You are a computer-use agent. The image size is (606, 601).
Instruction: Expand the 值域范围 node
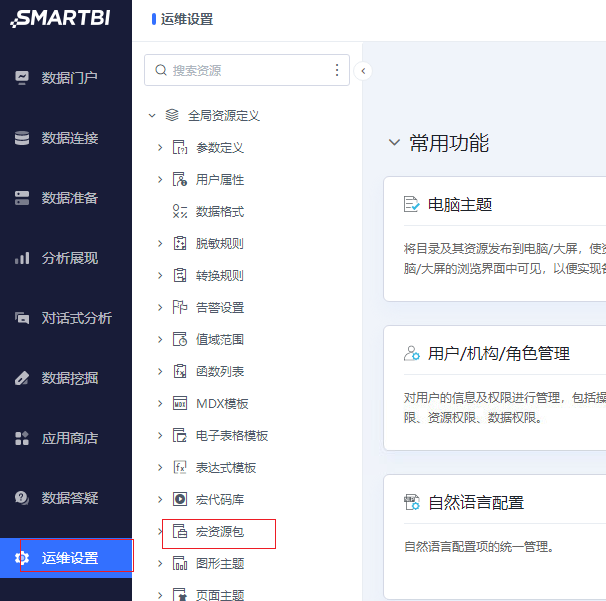160,339
